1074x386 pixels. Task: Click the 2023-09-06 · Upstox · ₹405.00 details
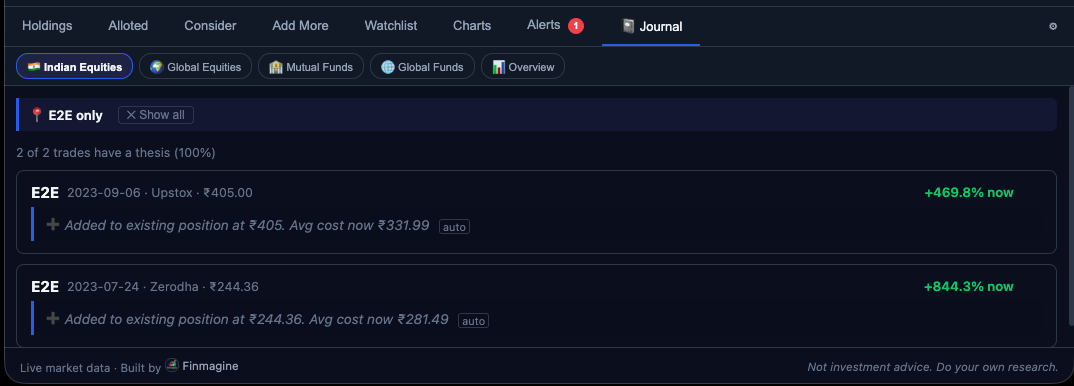coord(160,193)
